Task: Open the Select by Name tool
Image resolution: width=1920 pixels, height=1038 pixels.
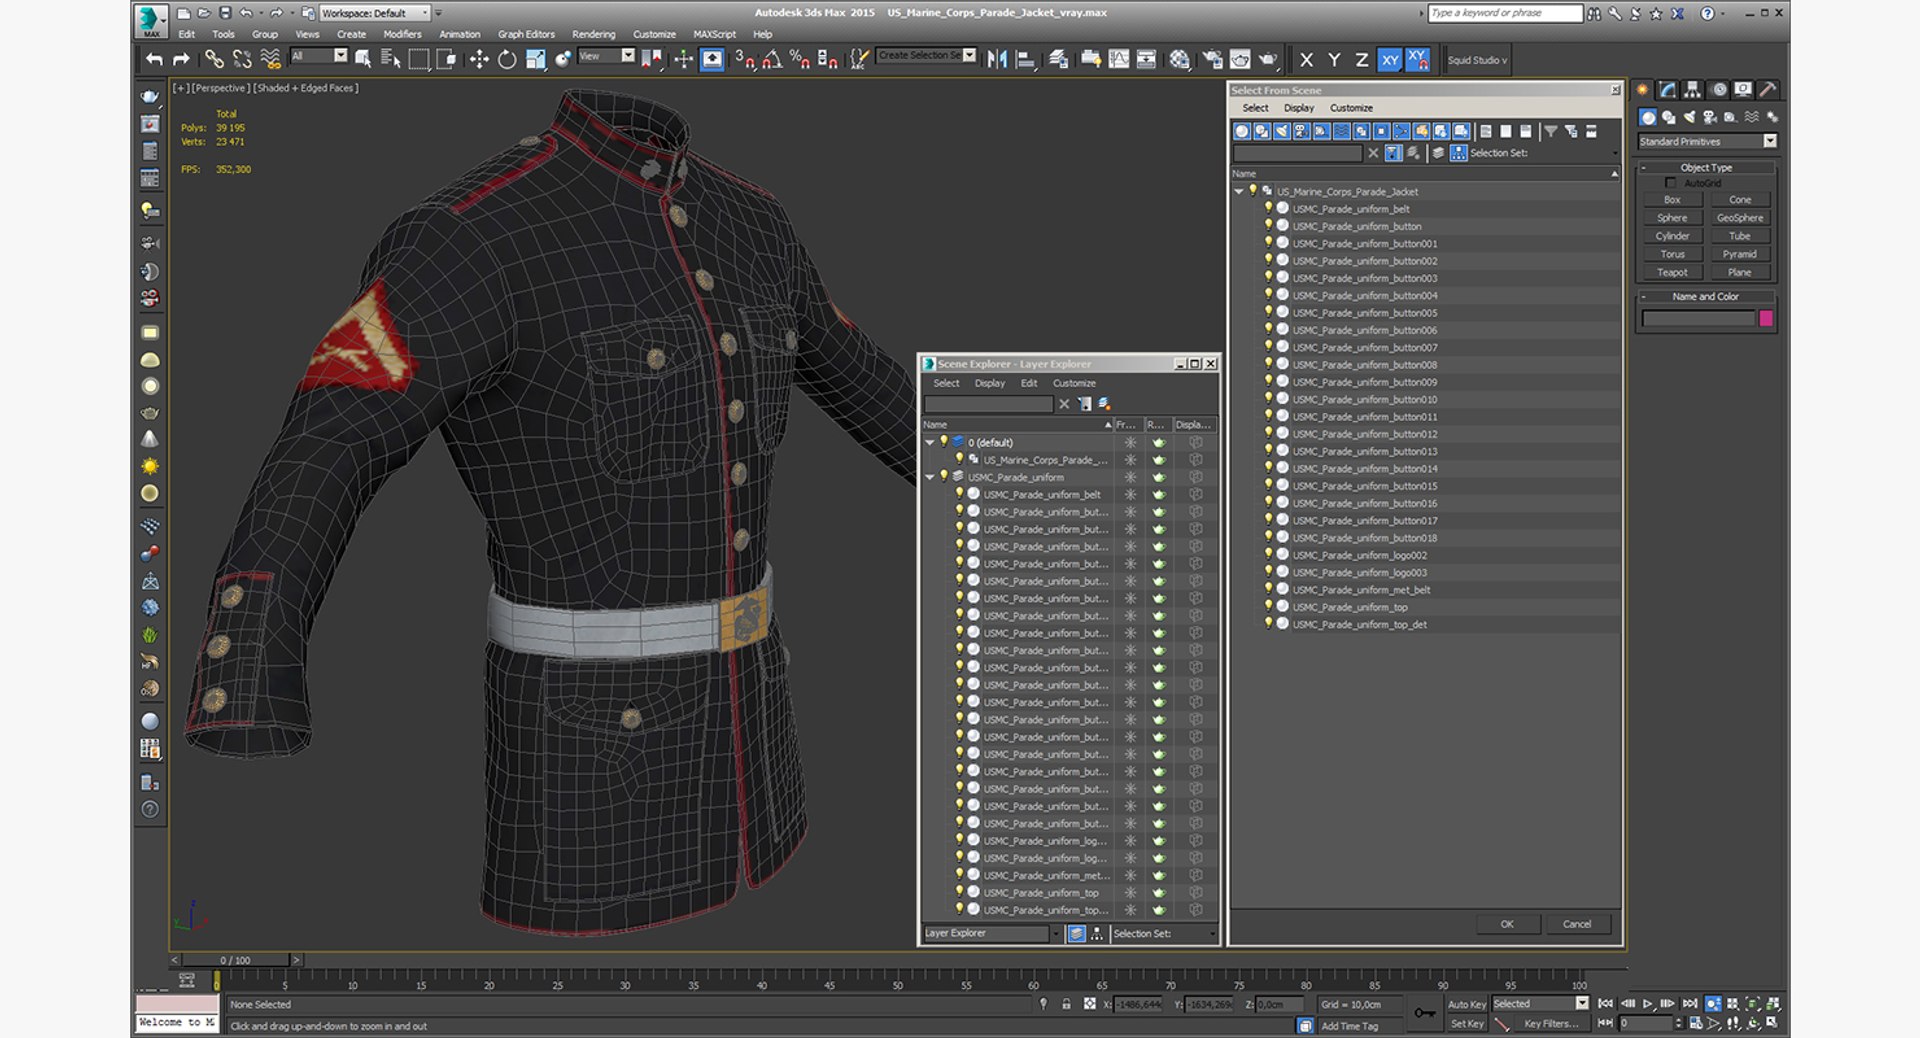Action: (390, 60)
